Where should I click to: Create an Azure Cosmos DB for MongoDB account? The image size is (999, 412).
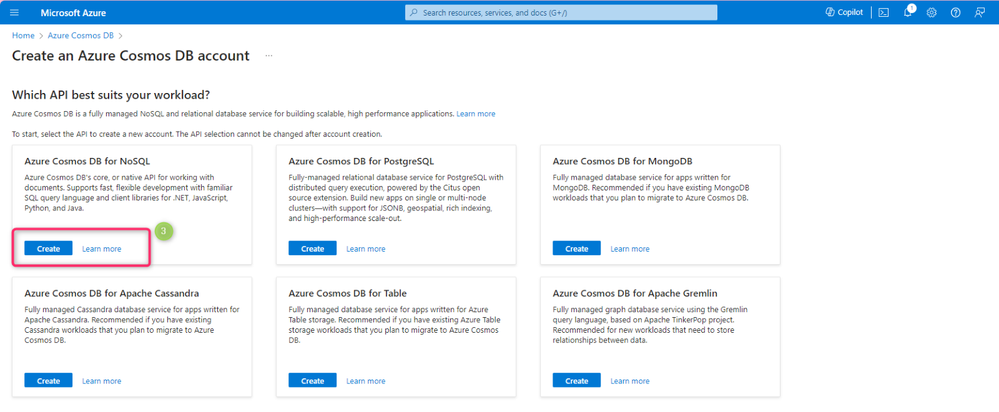(577, 248)
